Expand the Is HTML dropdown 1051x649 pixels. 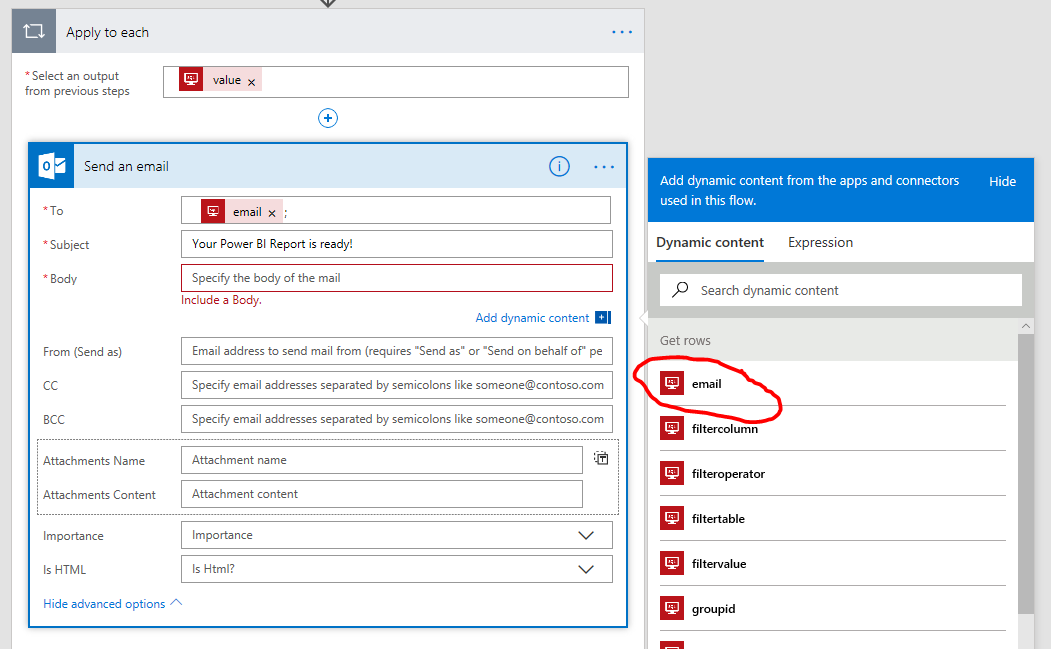click(586, 569)
